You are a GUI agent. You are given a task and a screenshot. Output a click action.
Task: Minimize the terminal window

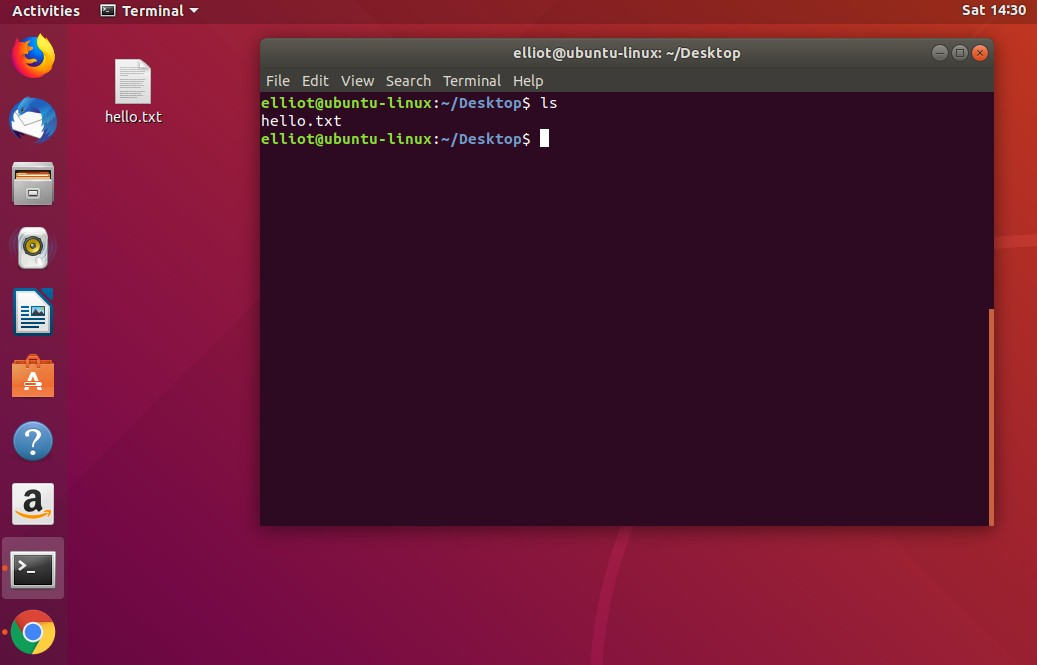tap(939, 53)
